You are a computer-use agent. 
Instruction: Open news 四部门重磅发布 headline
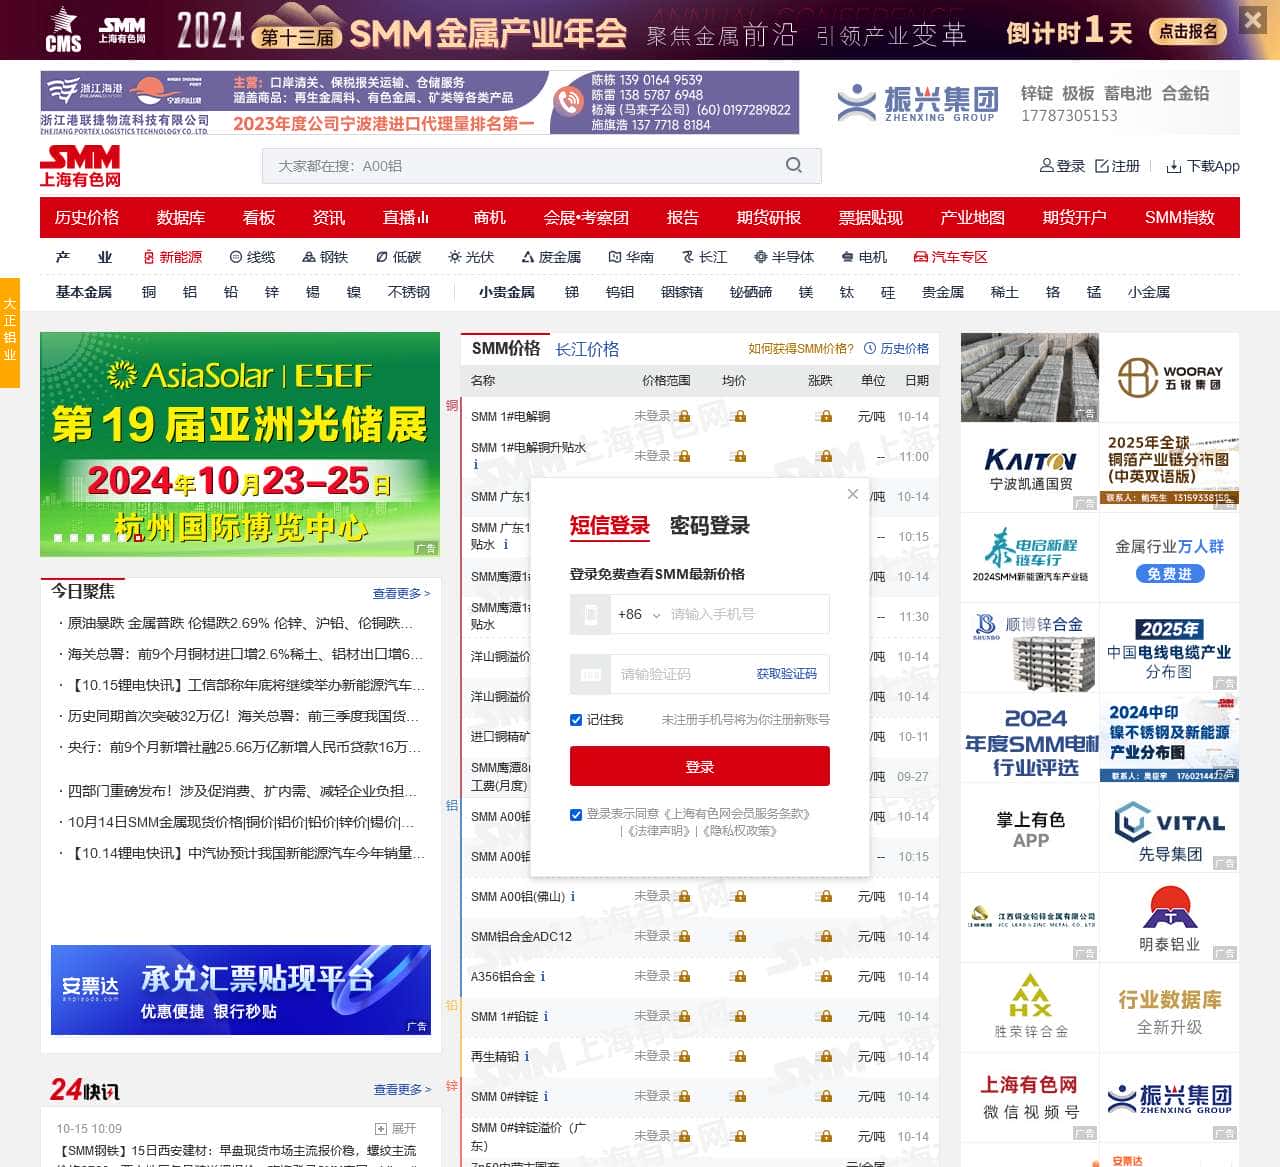(x=241, y=791)
